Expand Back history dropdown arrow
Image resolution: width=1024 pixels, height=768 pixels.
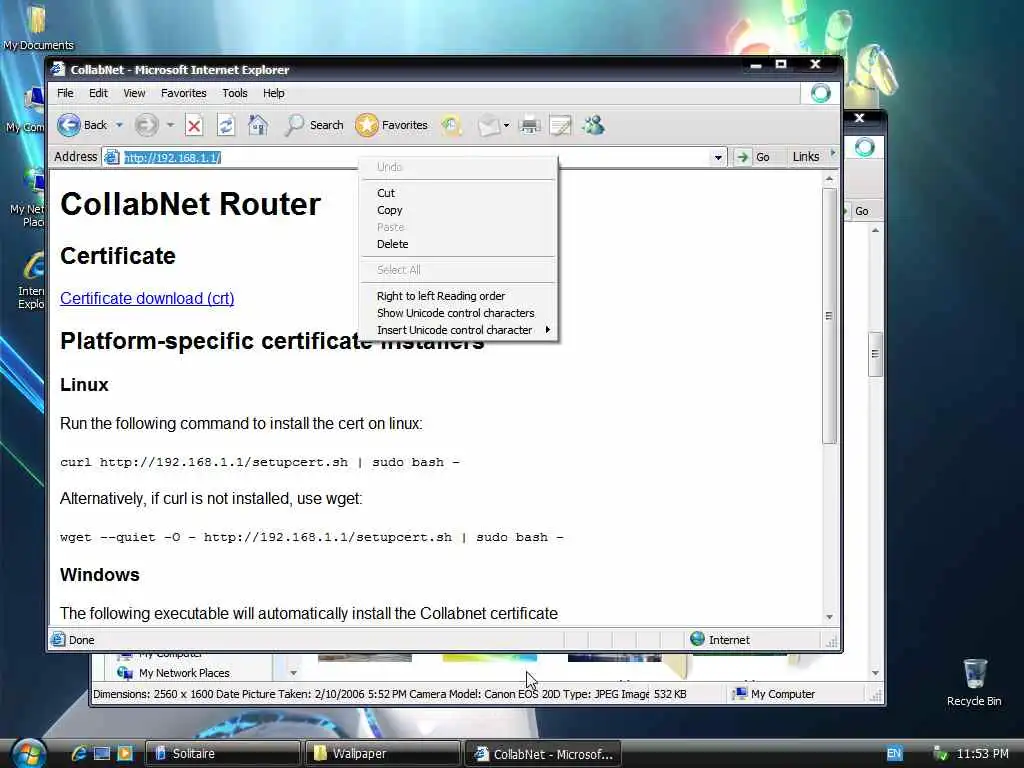point(119,125)
